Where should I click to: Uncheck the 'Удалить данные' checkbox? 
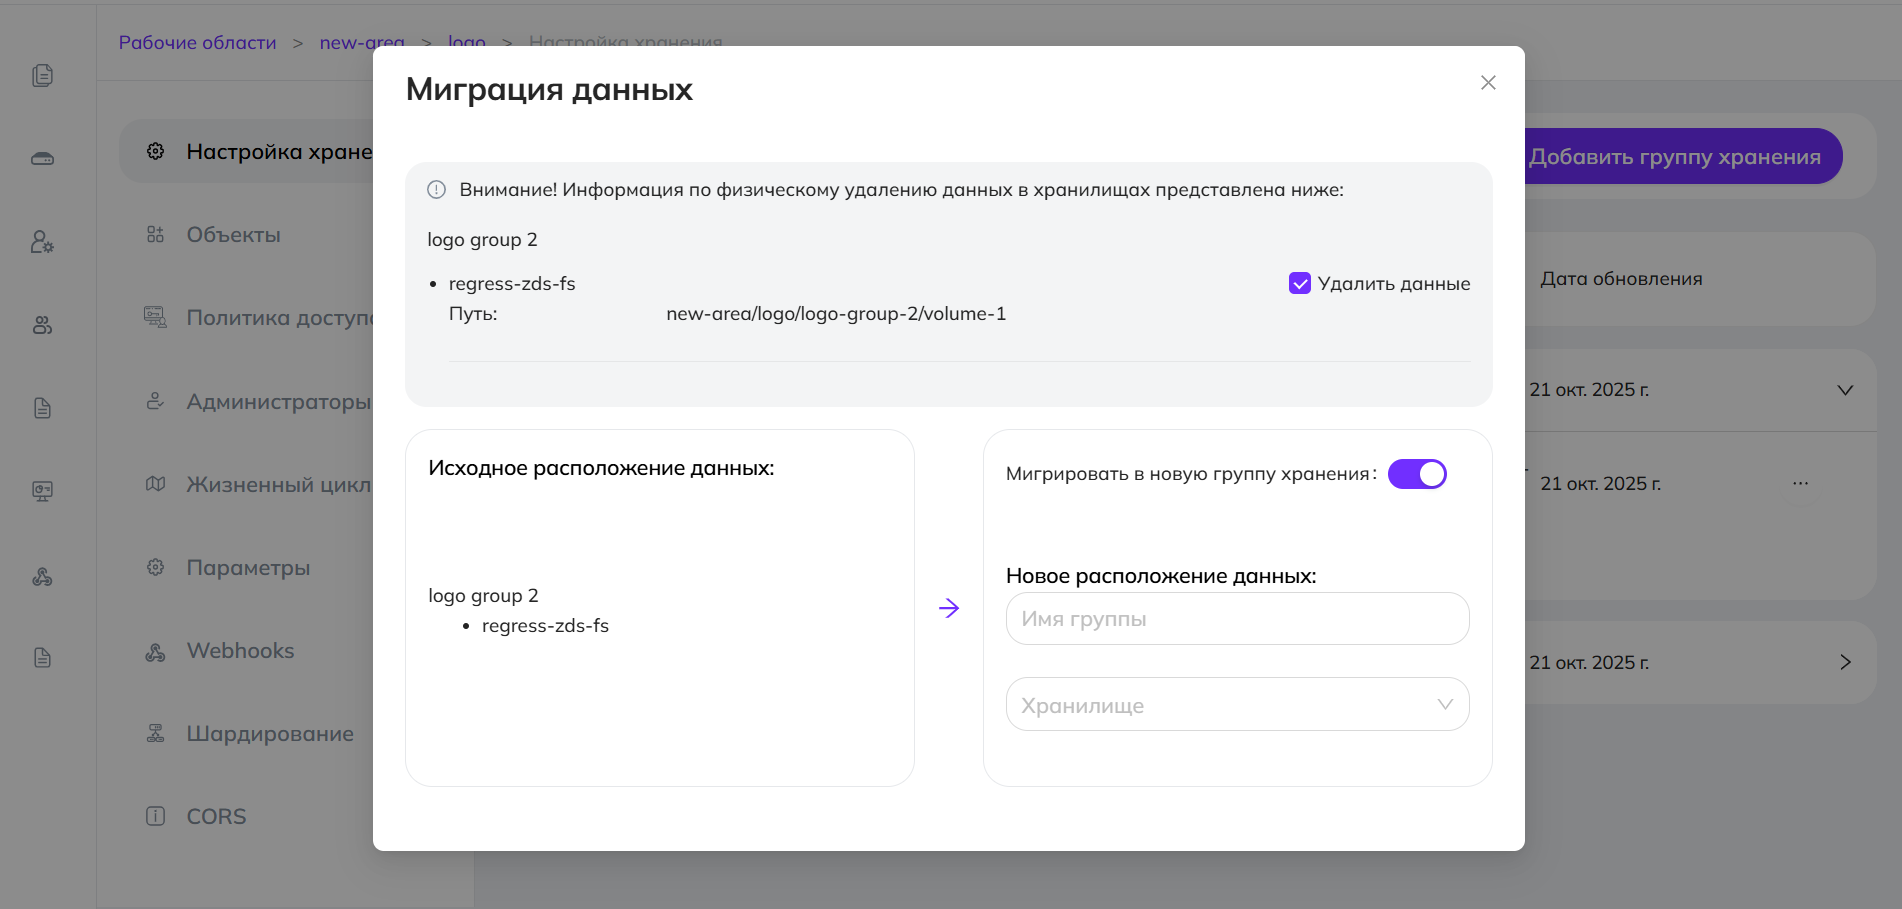click(1300, 284)
